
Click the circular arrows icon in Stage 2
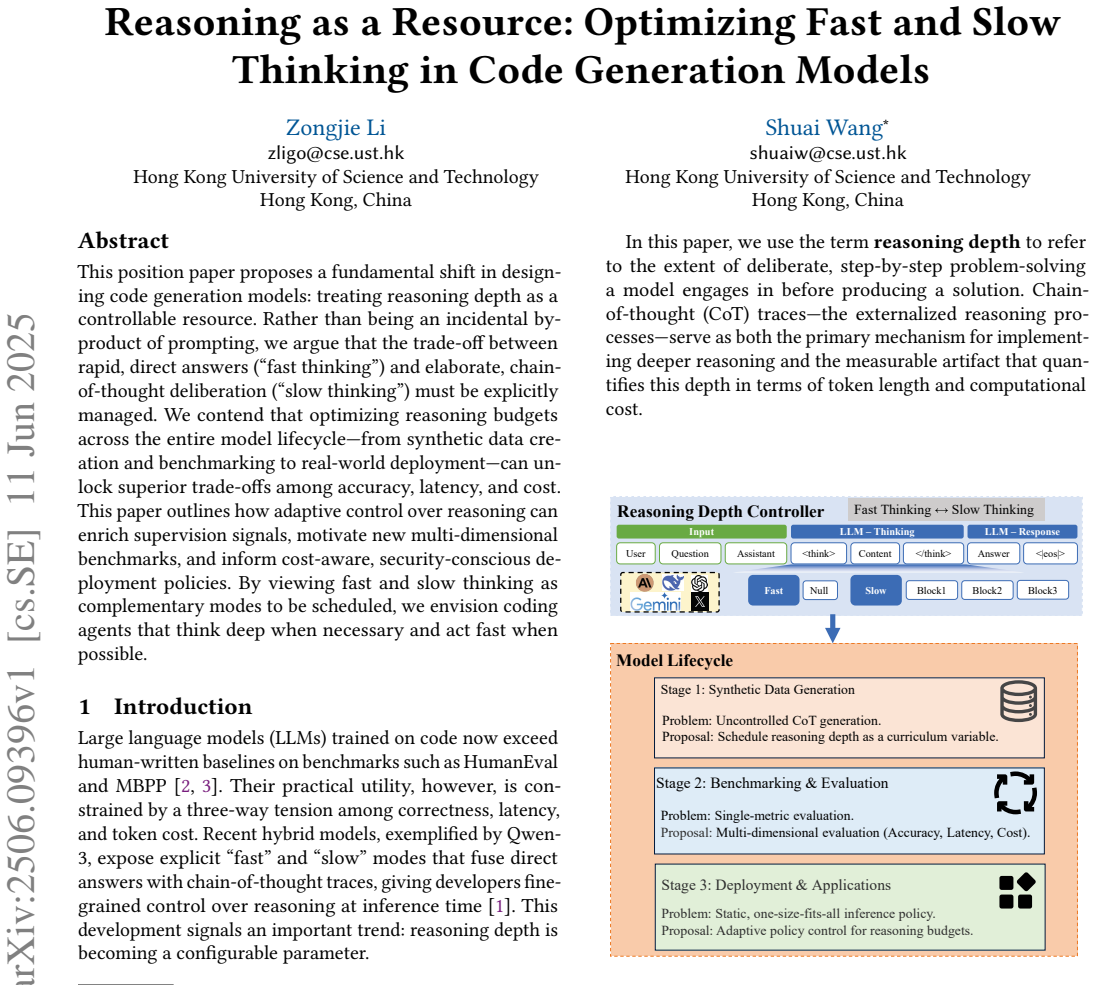click(1015, 793)
